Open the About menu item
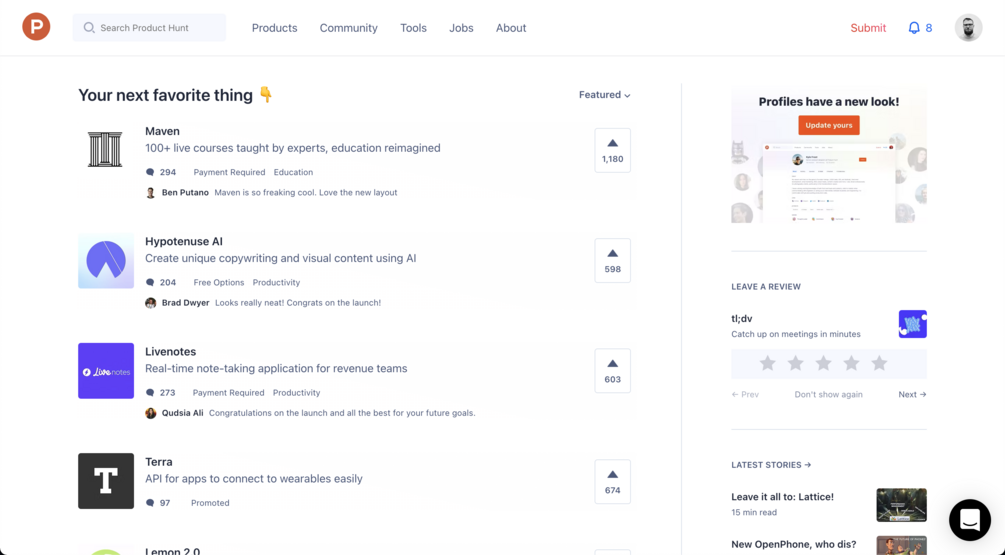Image resolution: width=1005 pixels, height=555 pixels. point(511,28)
